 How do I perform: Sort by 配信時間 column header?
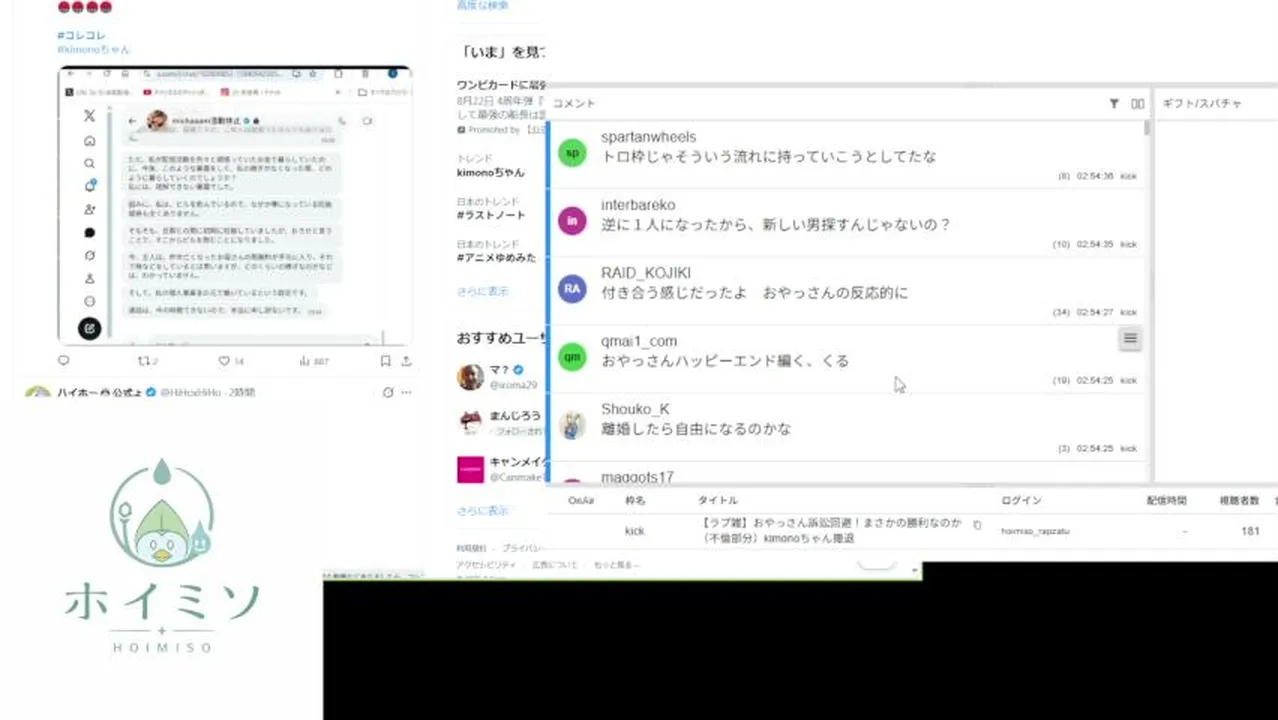coord(1166,500)
